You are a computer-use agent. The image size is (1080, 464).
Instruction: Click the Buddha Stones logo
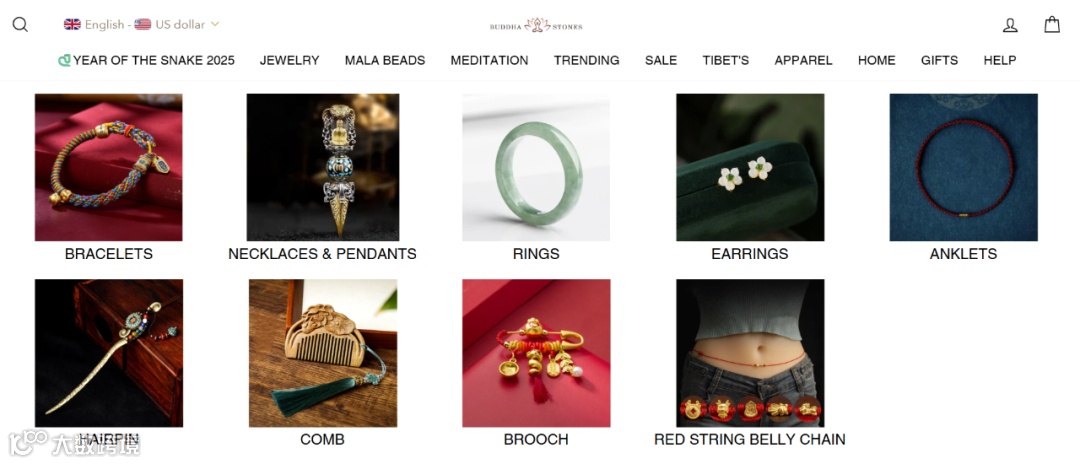click(x=536, y=25)
